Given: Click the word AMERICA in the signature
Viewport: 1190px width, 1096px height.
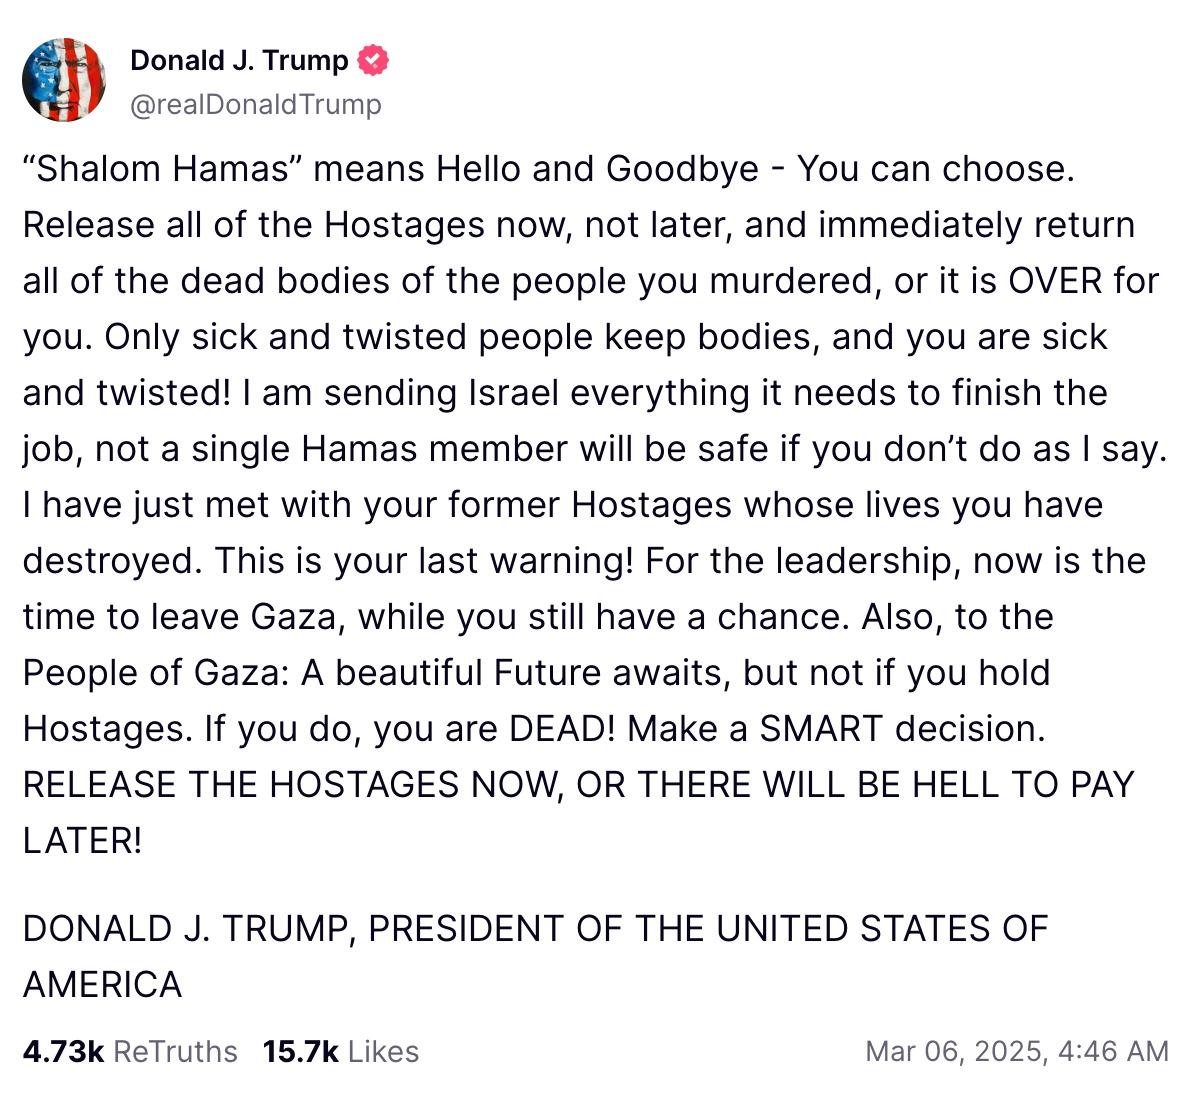Looking at the screenshot, I should [x=103, y=985].
